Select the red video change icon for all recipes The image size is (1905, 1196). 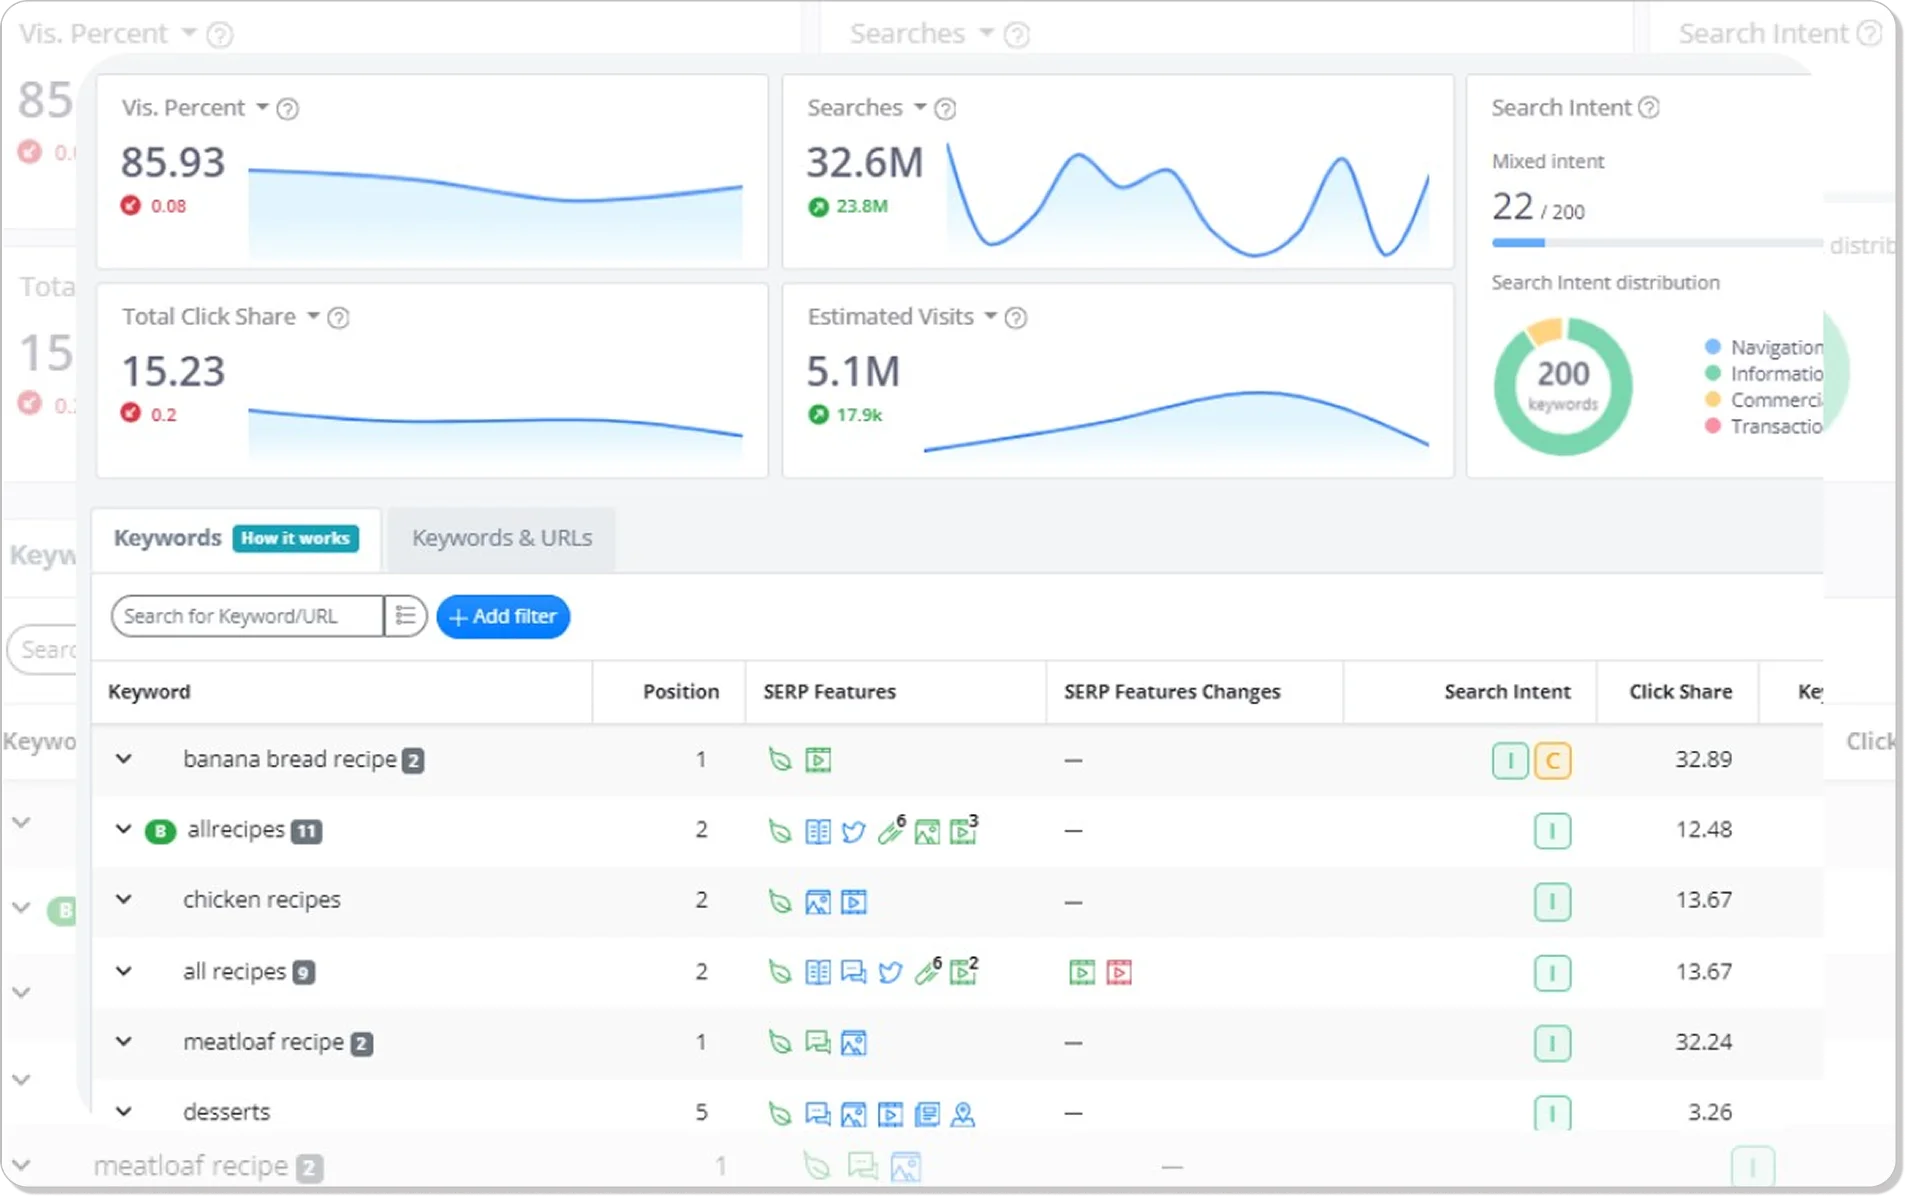tap(1120, 971)
